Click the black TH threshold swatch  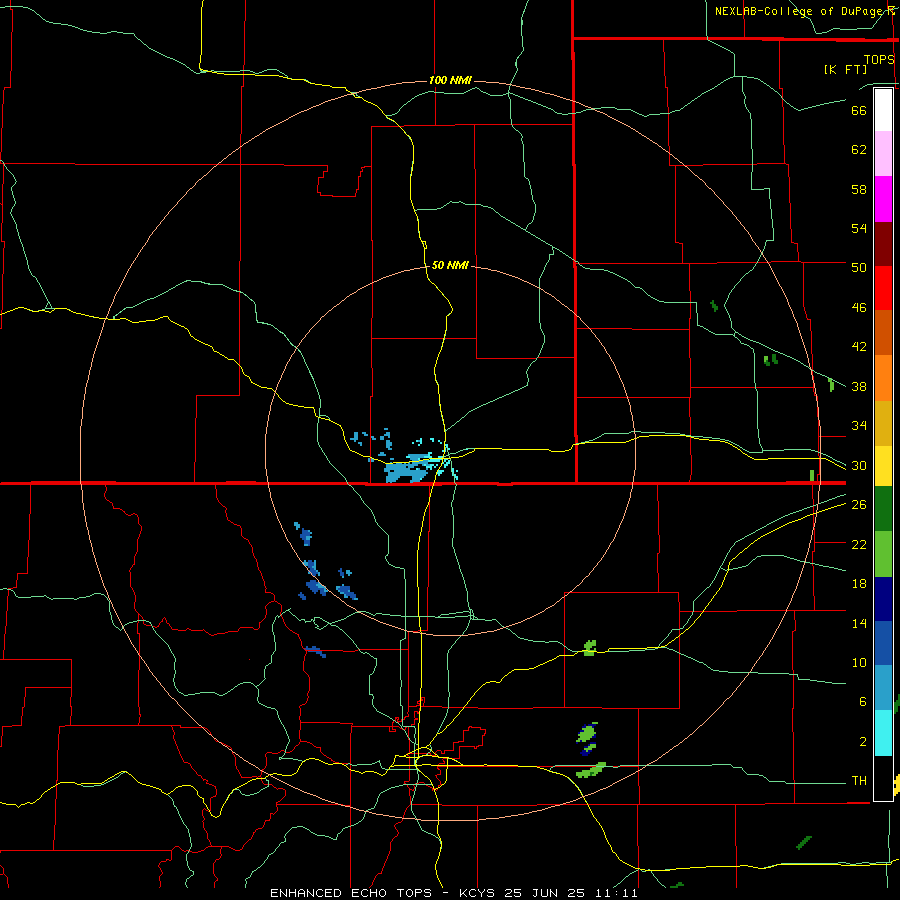pos(883,778)
